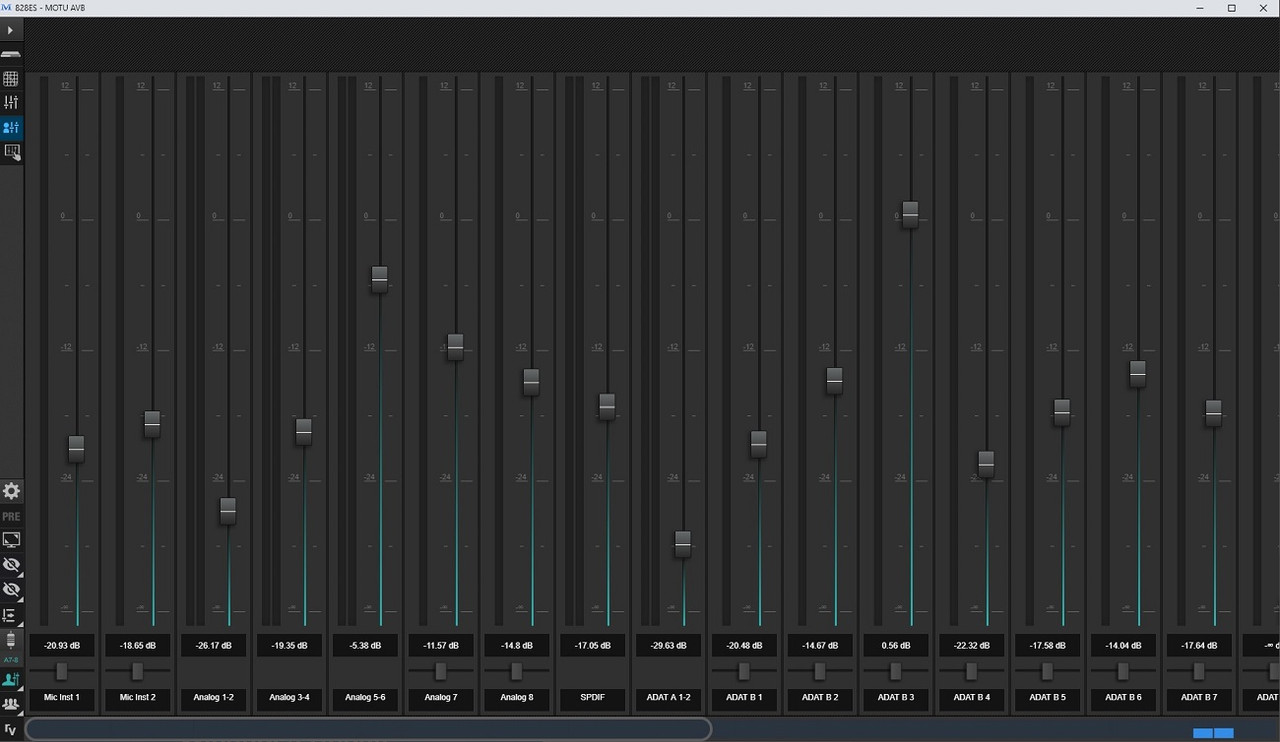Click the -29.63 dB level field
This screenshot has width=1280, height=742.
[669, 646]
